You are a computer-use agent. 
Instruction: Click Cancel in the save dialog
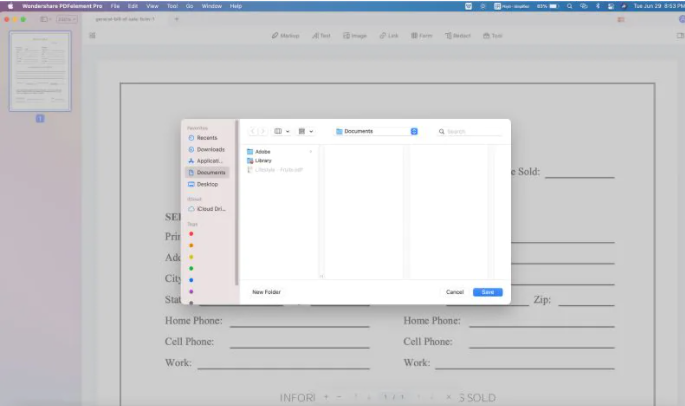pyautogui.click(x=454, y=292)
